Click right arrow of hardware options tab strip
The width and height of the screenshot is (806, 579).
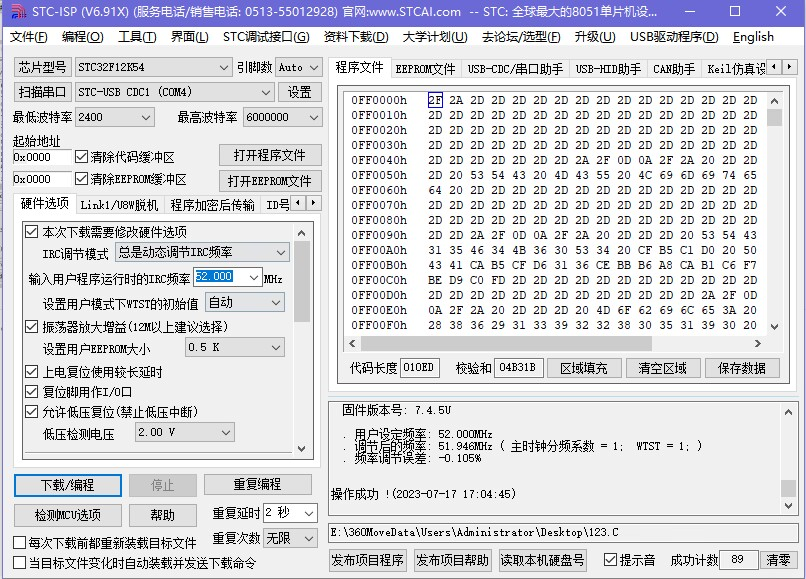coord(314,203)
